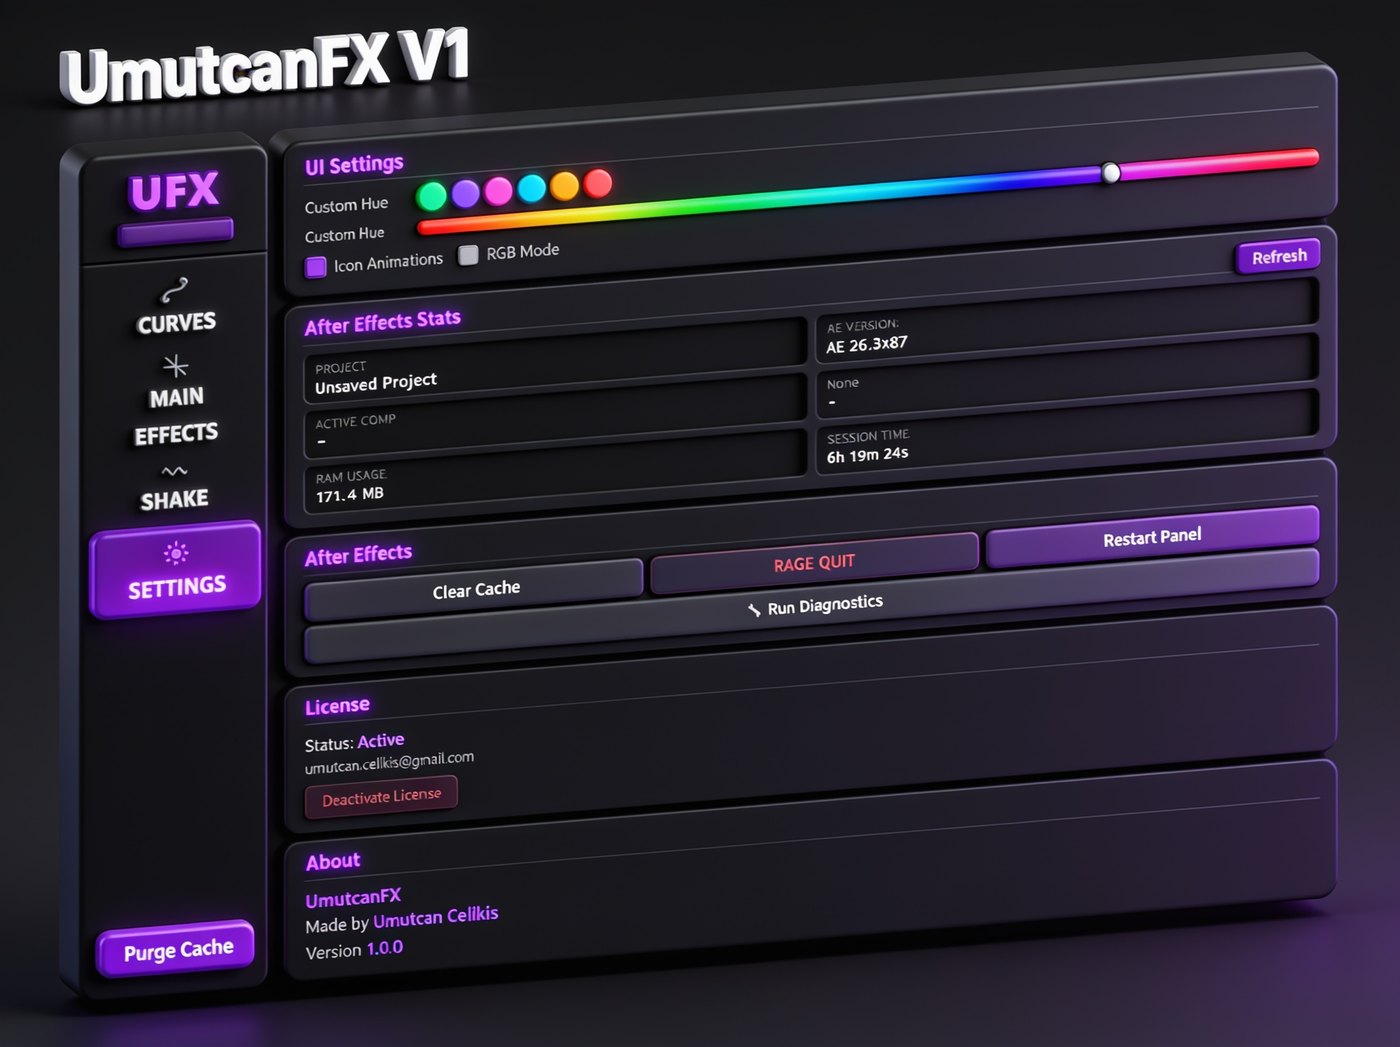The image size is (1400, 1047).
Task: Pick the green hue swatch
Action: pos(432,196)
